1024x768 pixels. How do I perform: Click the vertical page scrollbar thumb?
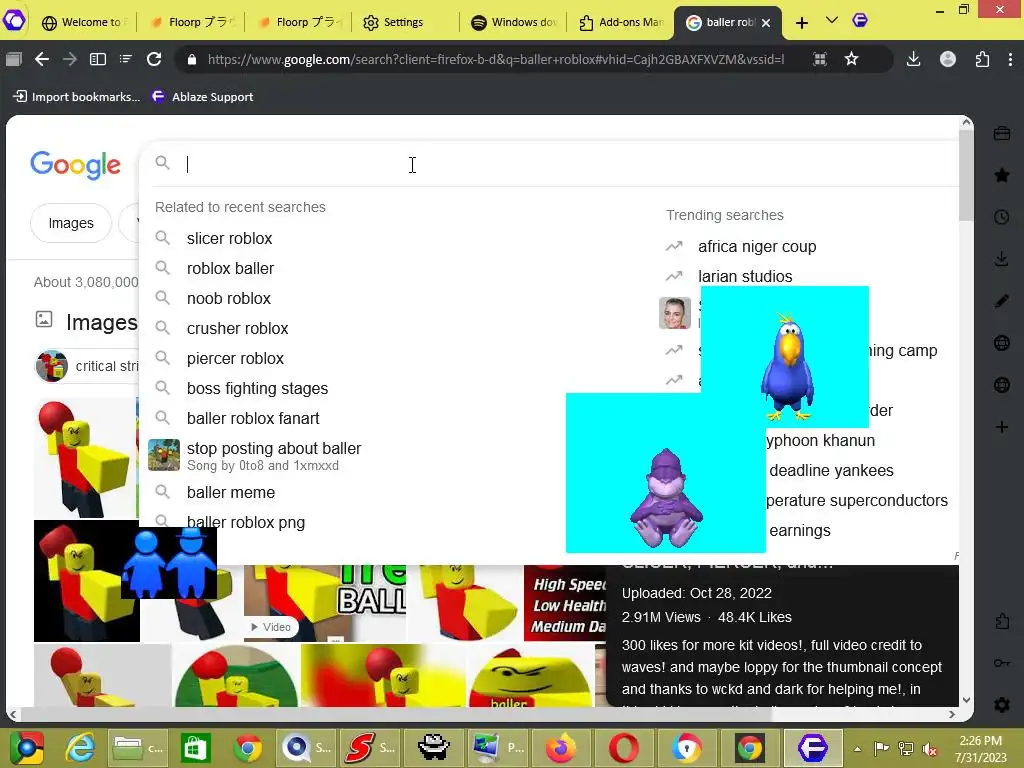pos(966,176)
